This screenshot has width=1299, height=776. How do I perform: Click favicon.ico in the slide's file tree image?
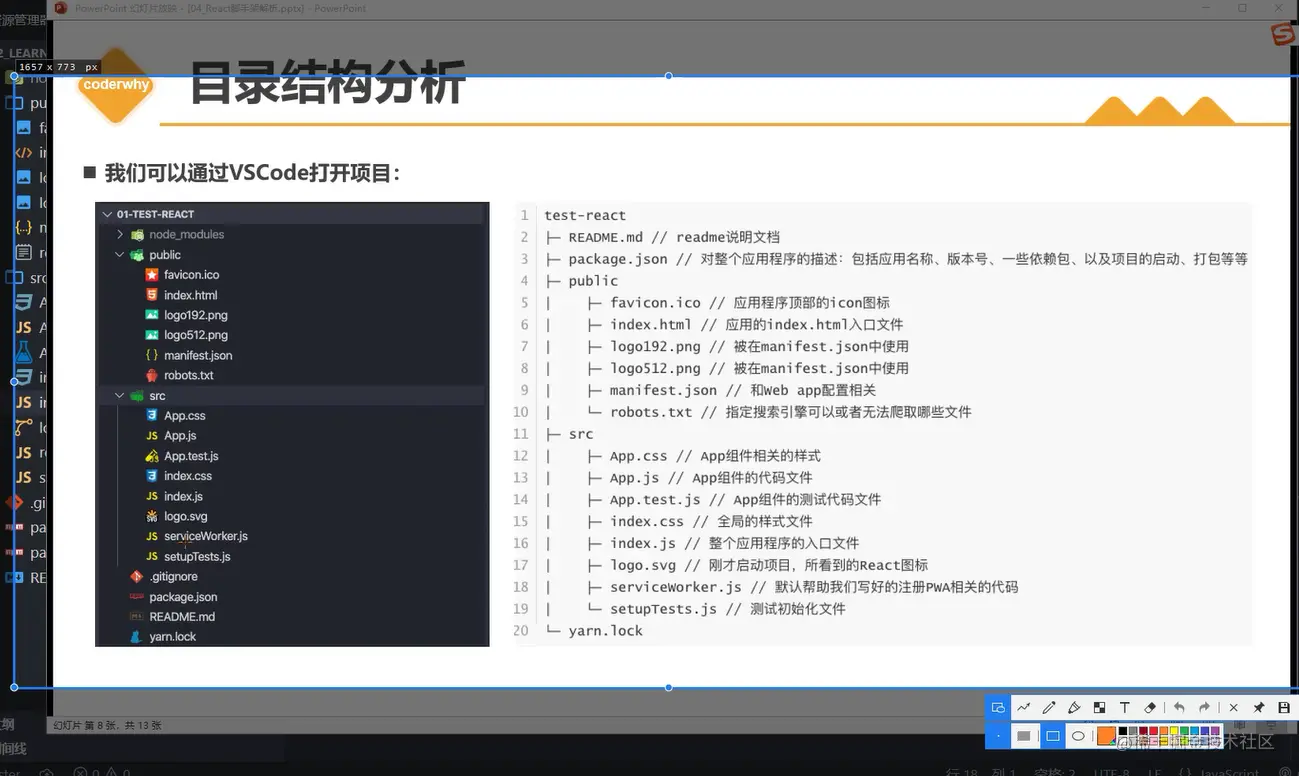pyautogui.click(x=191, y=275)
